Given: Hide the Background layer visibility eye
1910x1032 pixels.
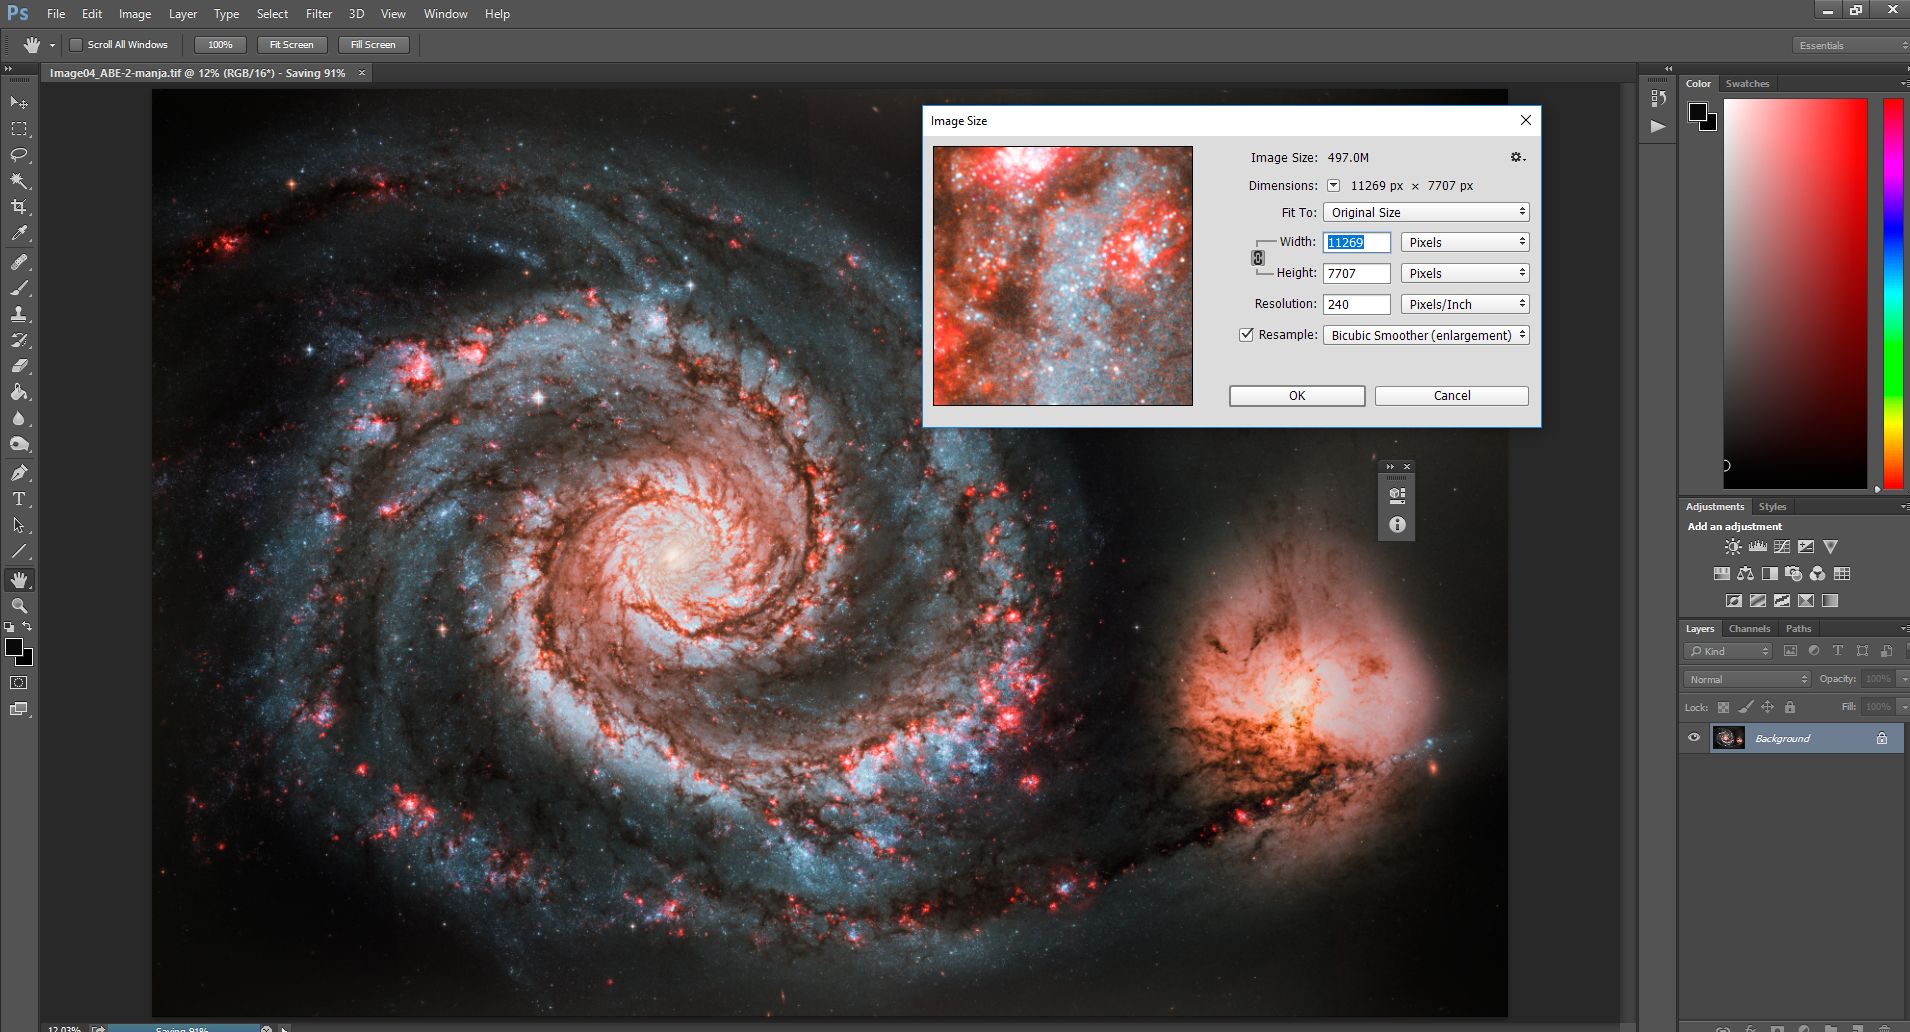Looking at the screenshot, I should pos(1694,738).
